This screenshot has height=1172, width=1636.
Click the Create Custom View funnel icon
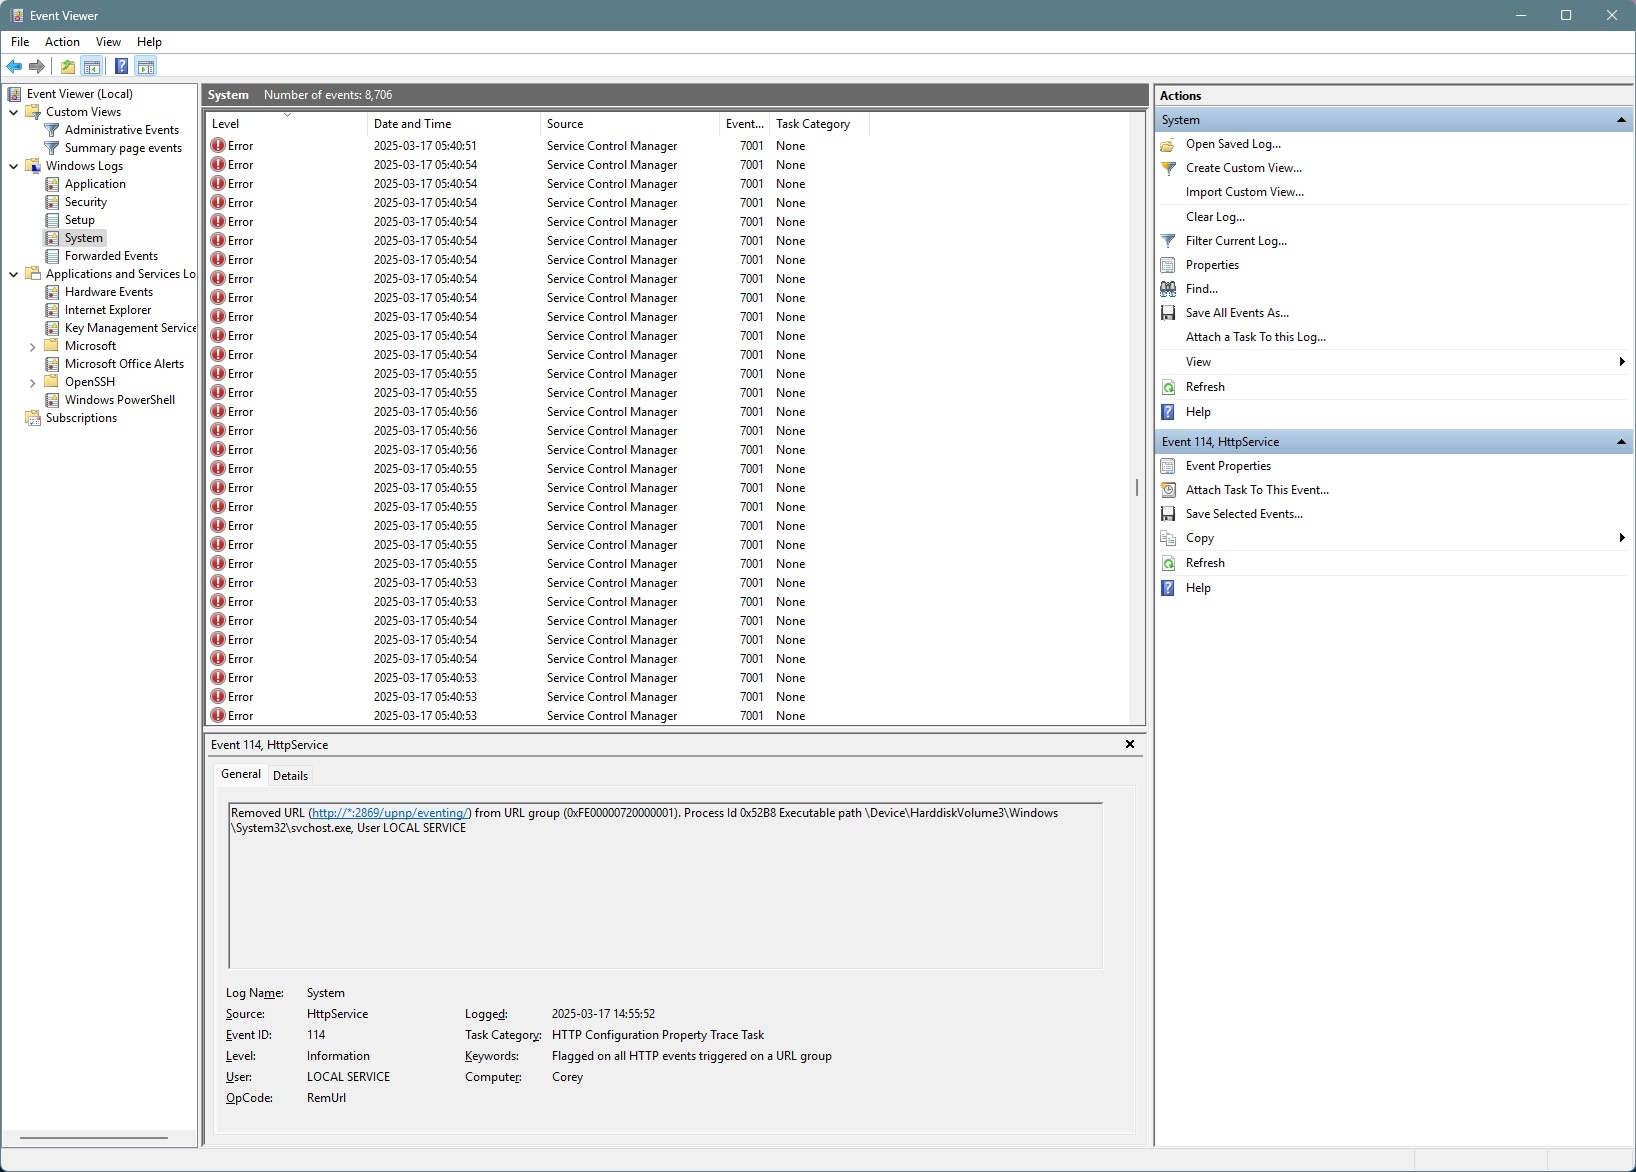tap(1168, 168)
